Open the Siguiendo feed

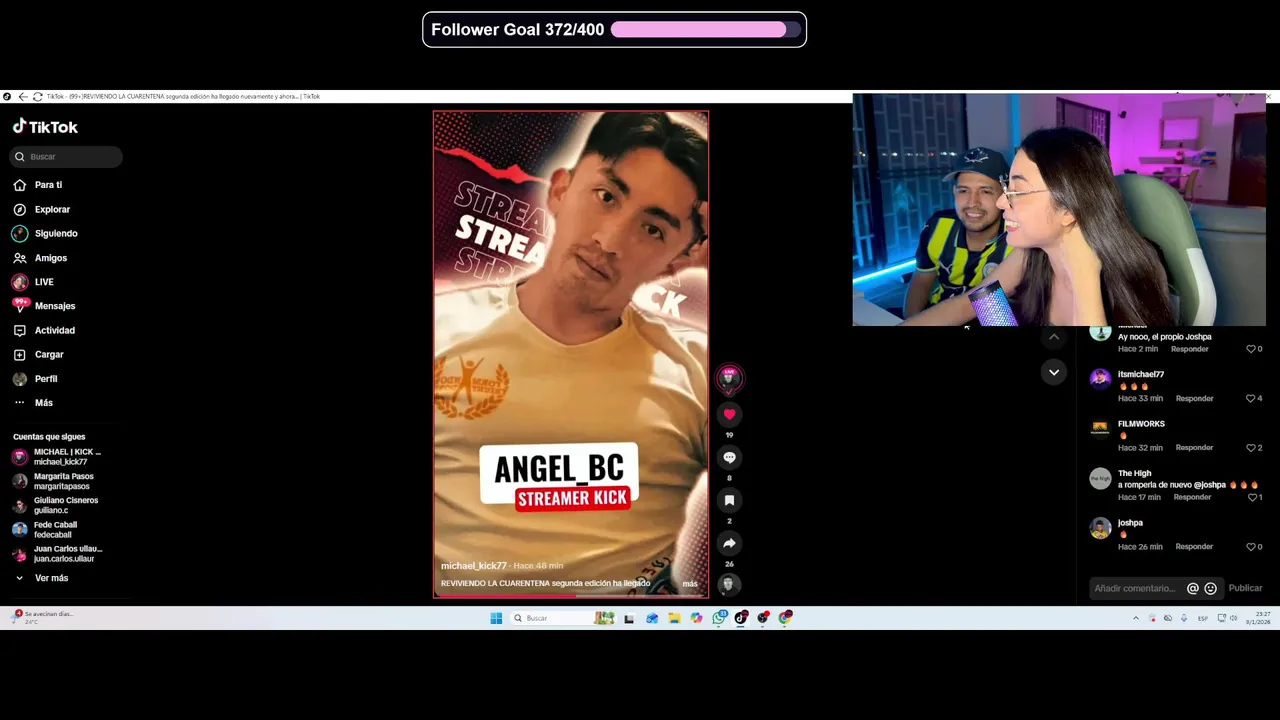pos(45,233)
